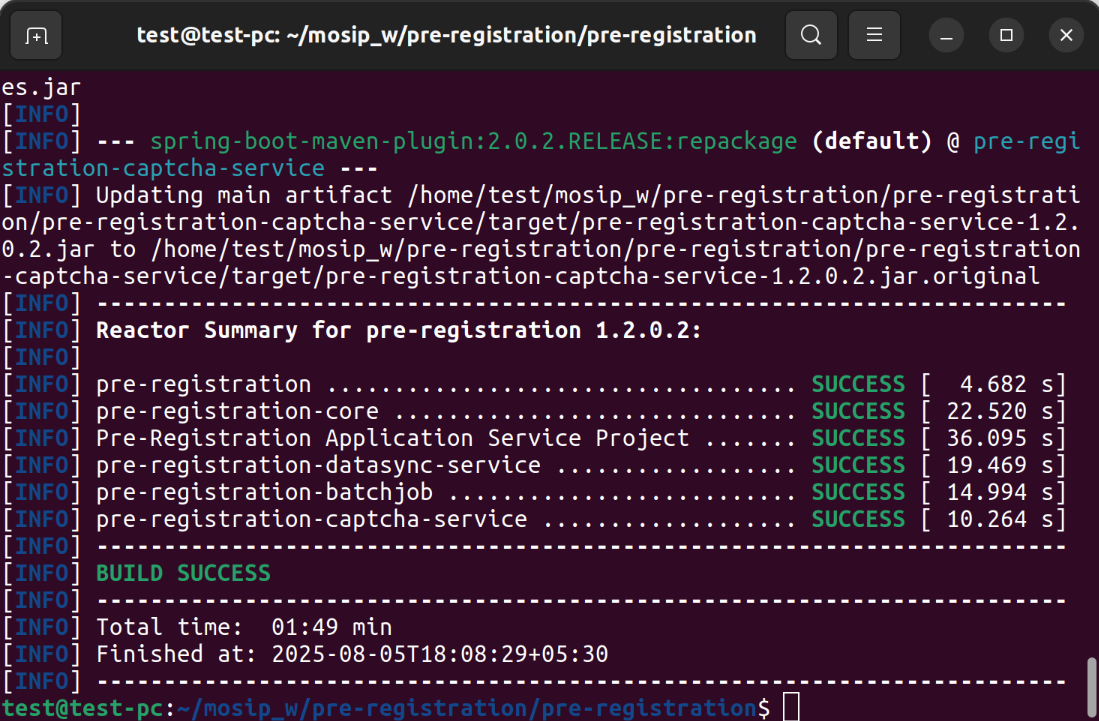Close the terminal window
Image resolution: width=1099 pixels, height=721 pixels.
coord(1066,36)
